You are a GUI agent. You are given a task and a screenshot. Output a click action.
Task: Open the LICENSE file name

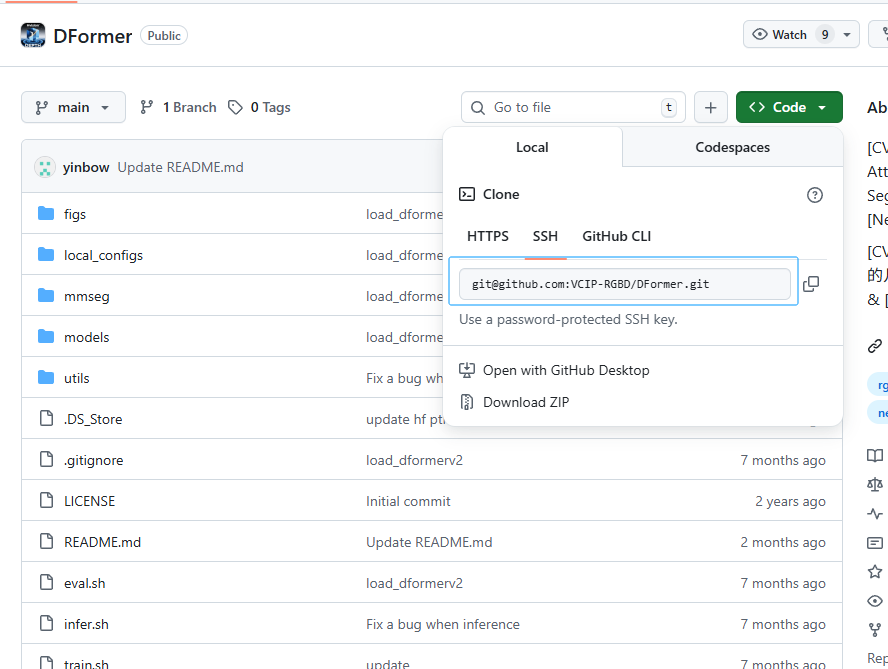coord(89,501)
